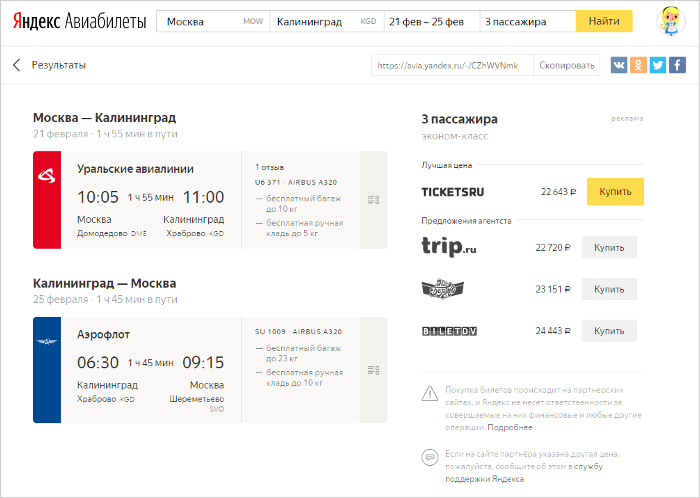Share via Odnoklassniki icon
Image resolution: width=700 pixels, height=498 pixels.
coord(638,65)
